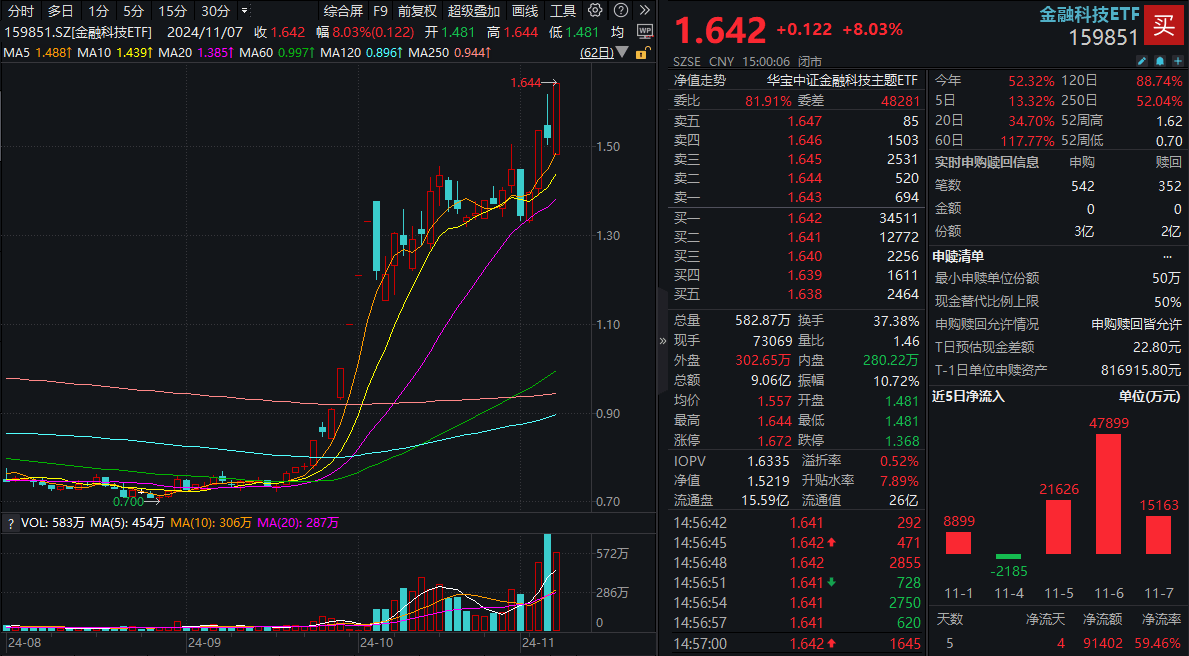
Task: Open the 前复权 adjustment selector
Action: coord(416,11)
